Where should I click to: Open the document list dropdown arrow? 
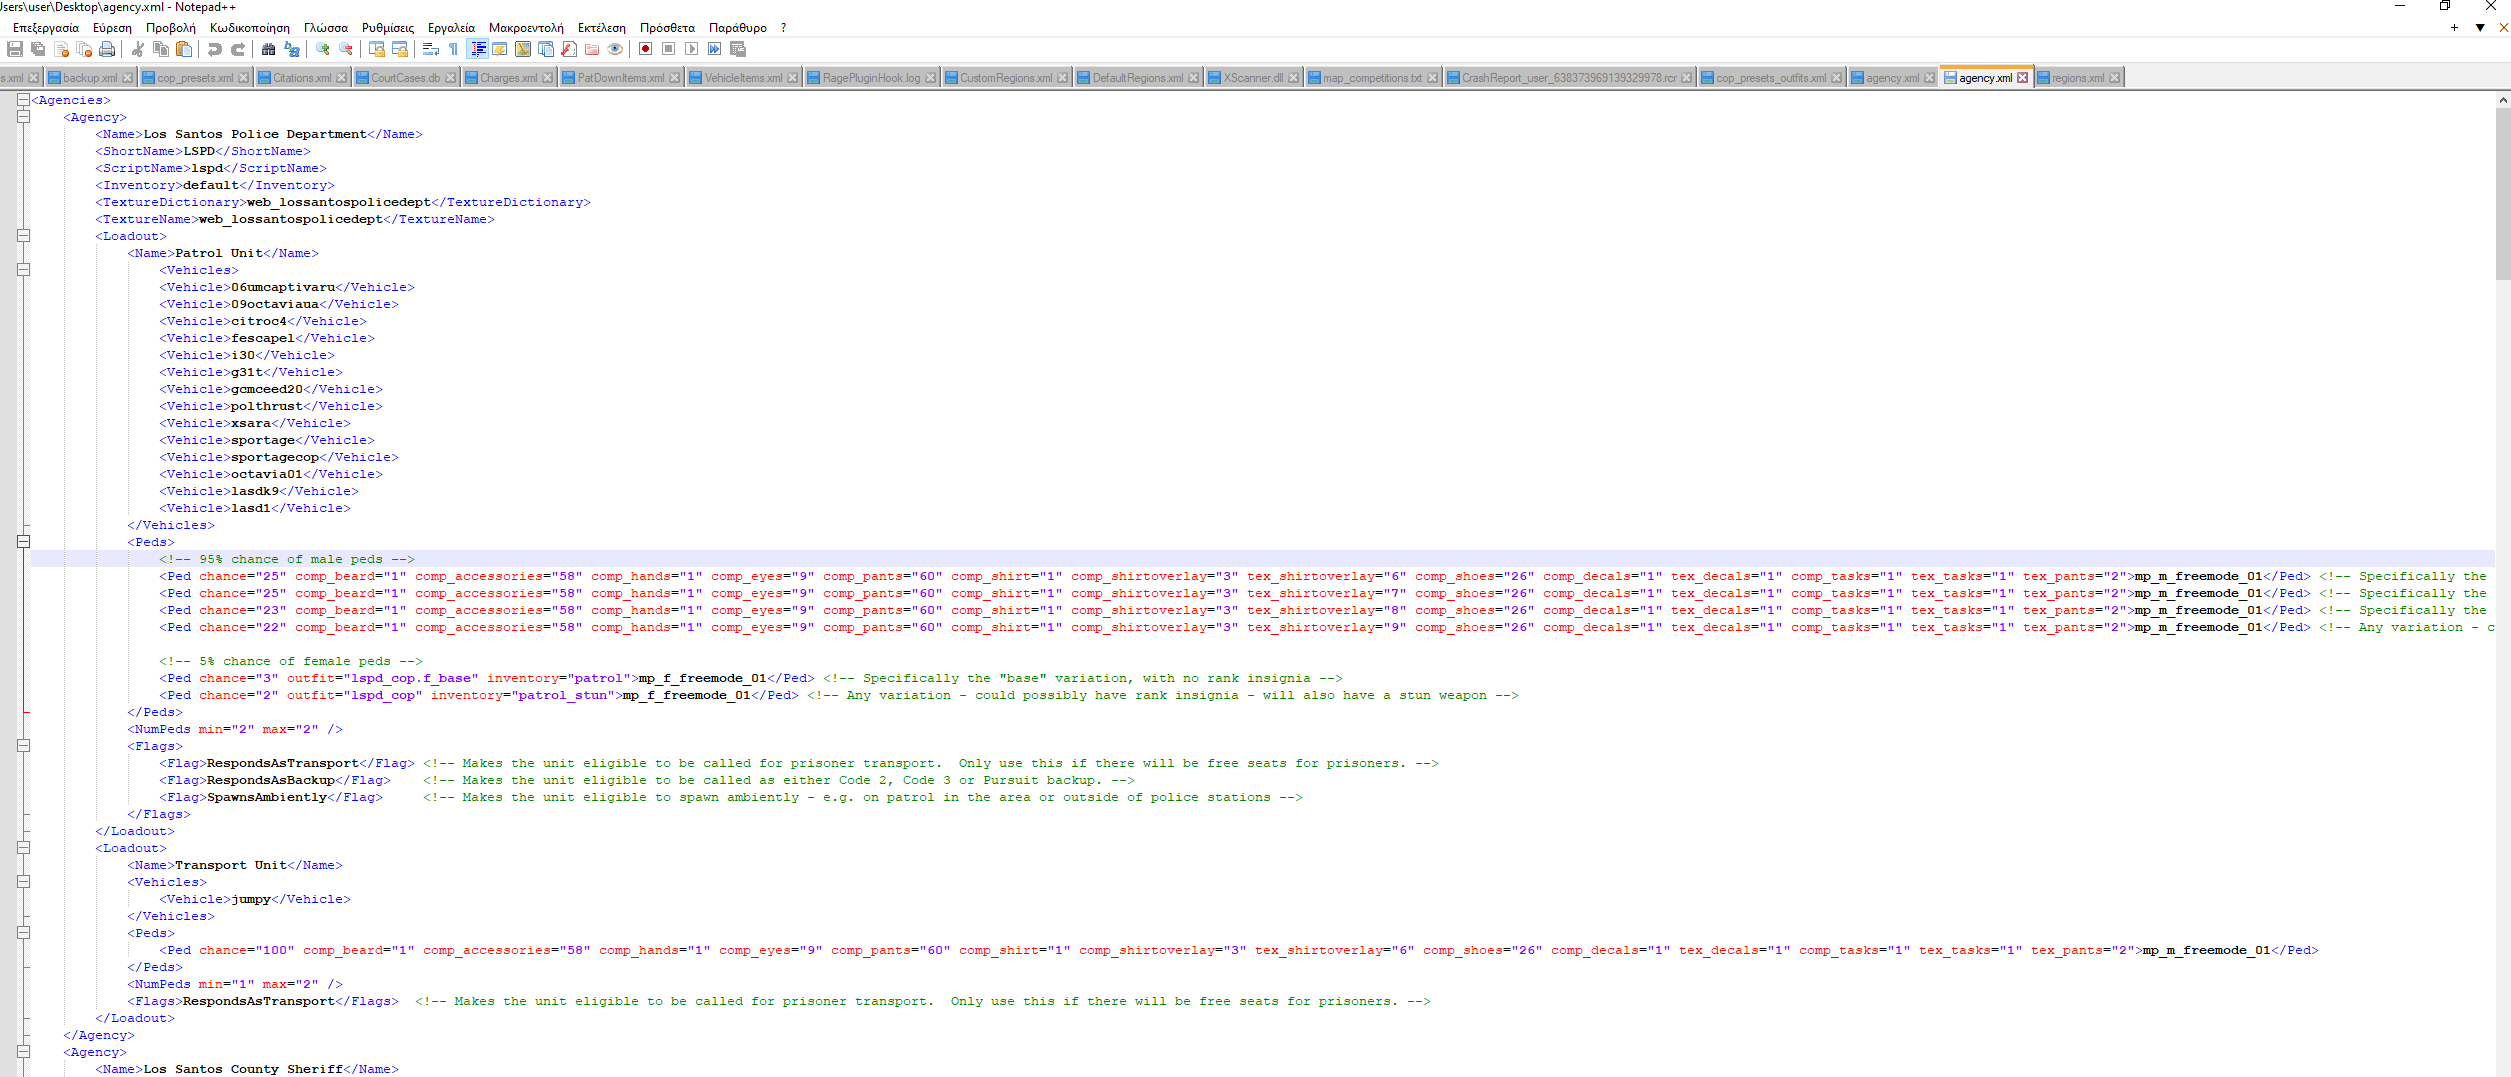(2480, 28)
